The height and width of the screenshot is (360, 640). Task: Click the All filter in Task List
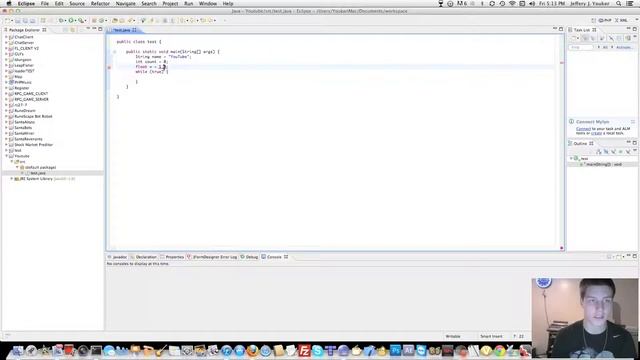(x=605, y=47)
